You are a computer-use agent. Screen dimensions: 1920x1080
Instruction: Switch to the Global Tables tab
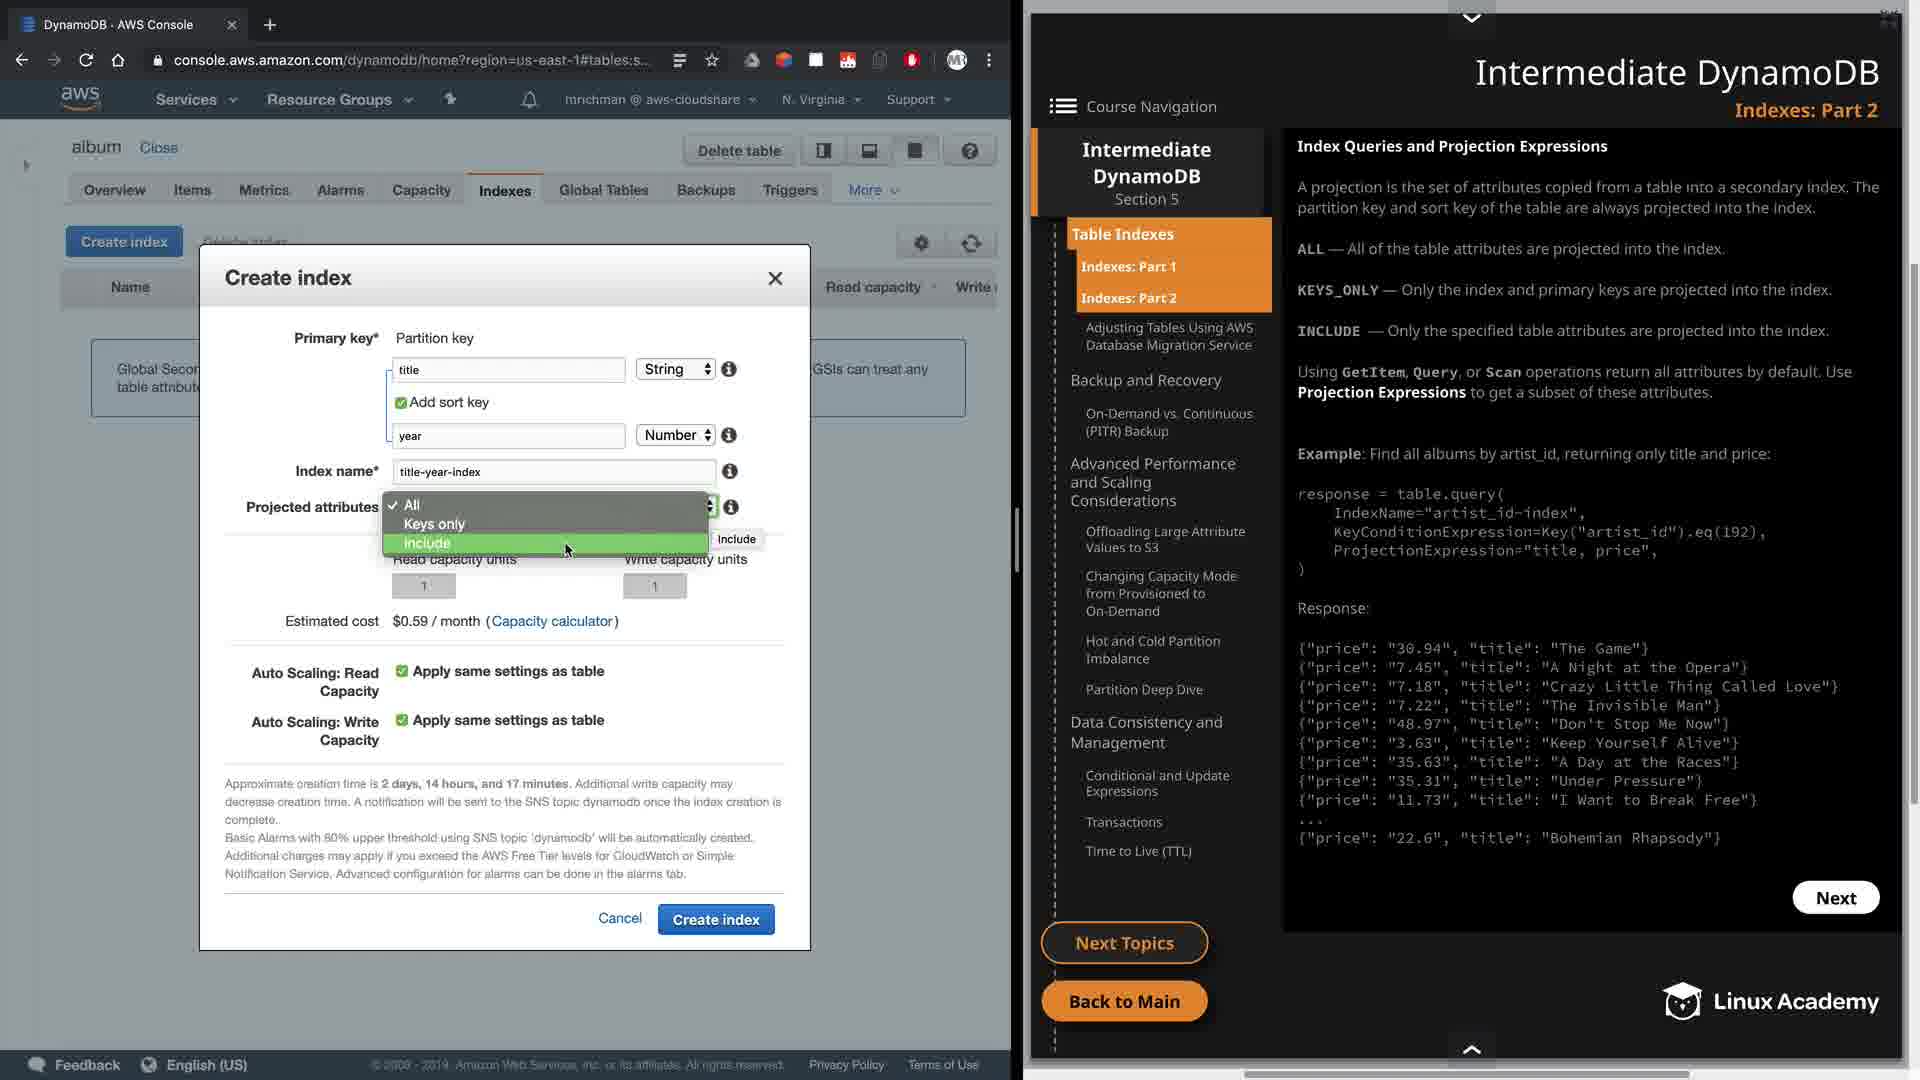pos(603,190)
